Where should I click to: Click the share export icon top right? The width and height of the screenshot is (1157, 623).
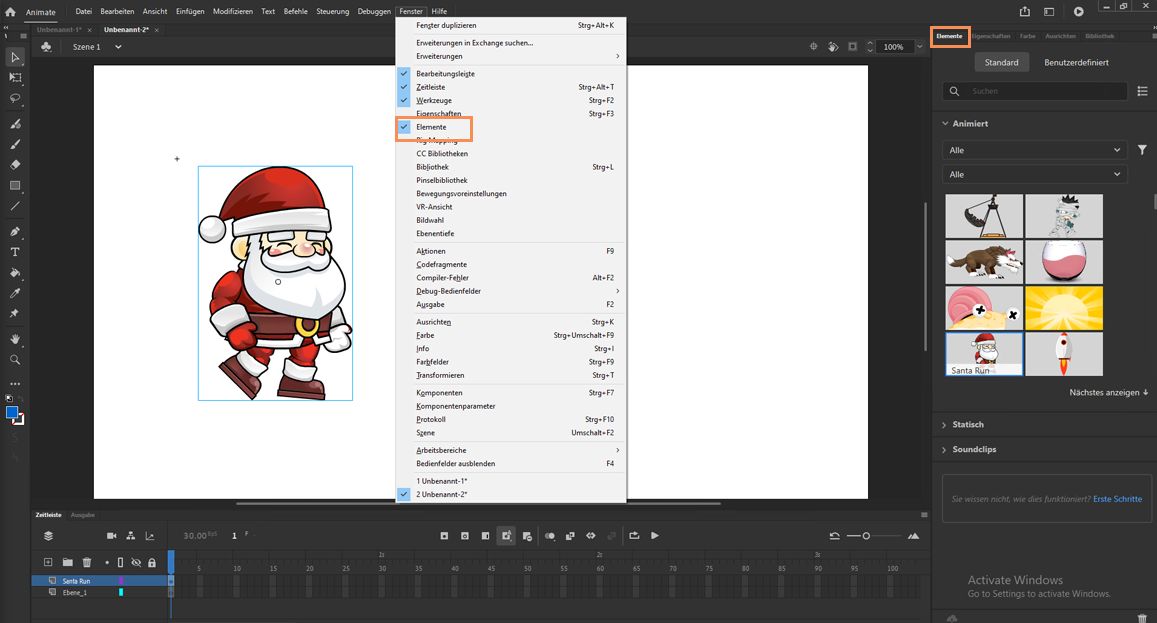(1025, 11)
